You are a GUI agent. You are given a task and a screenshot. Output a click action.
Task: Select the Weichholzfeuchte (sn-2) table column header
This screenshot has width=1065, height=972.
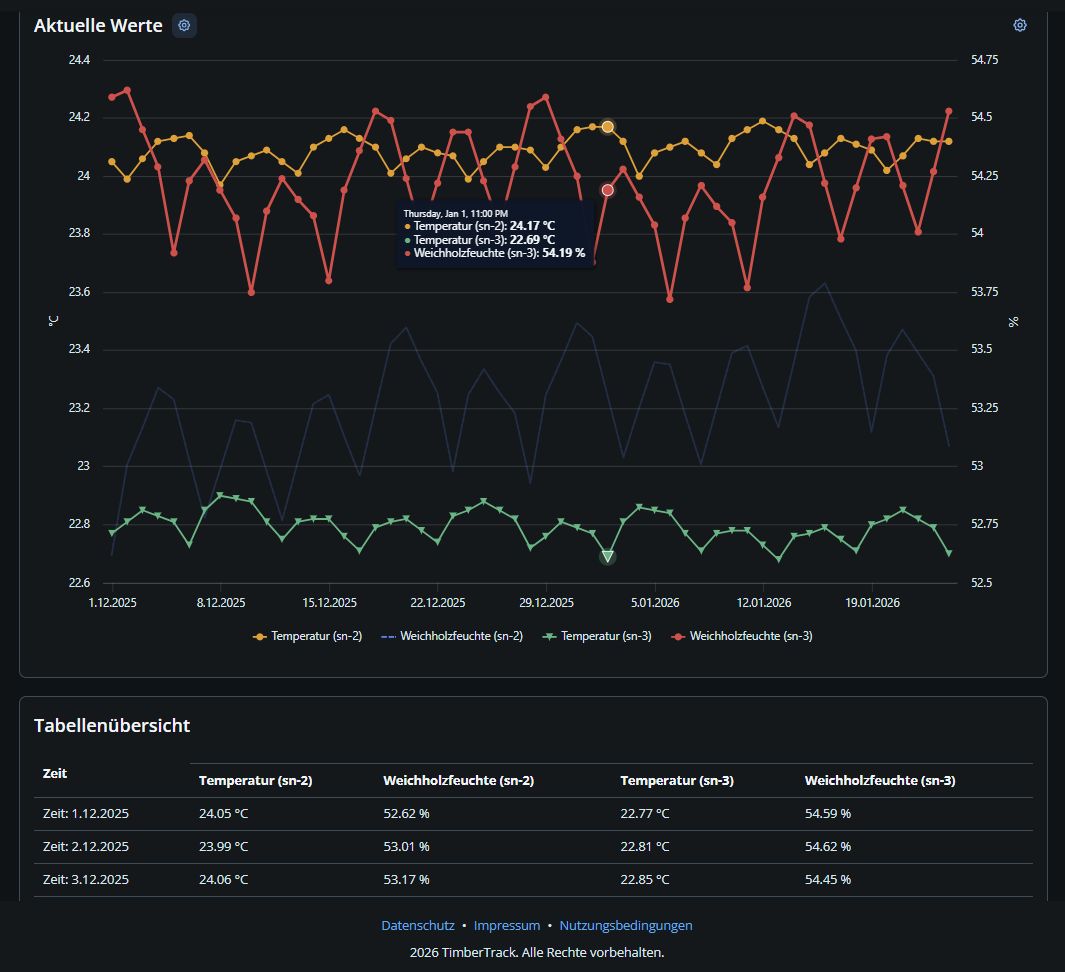click(x=458, y=781)
